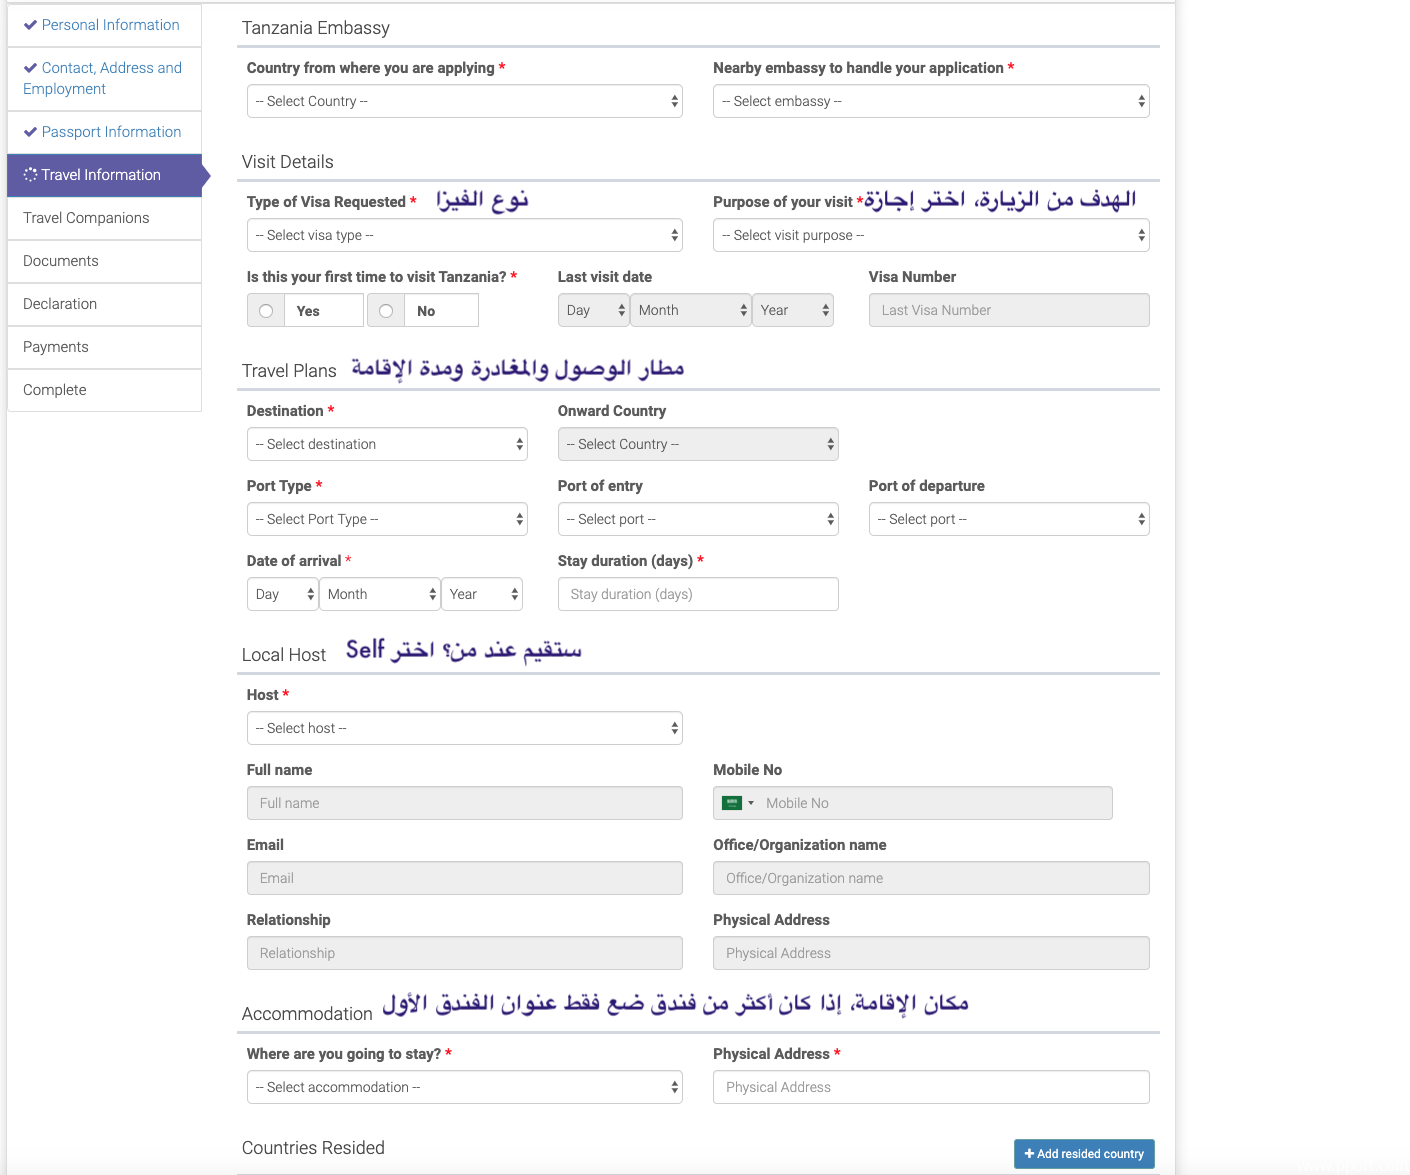Click the Saudi flag country code selector

738,803
